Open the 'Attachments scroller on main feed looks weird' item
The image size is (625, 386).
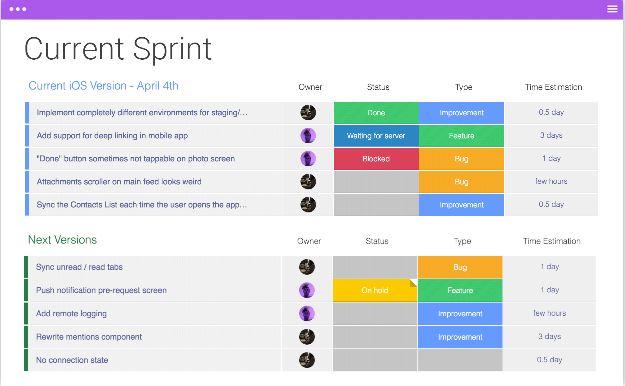point(119,182)
